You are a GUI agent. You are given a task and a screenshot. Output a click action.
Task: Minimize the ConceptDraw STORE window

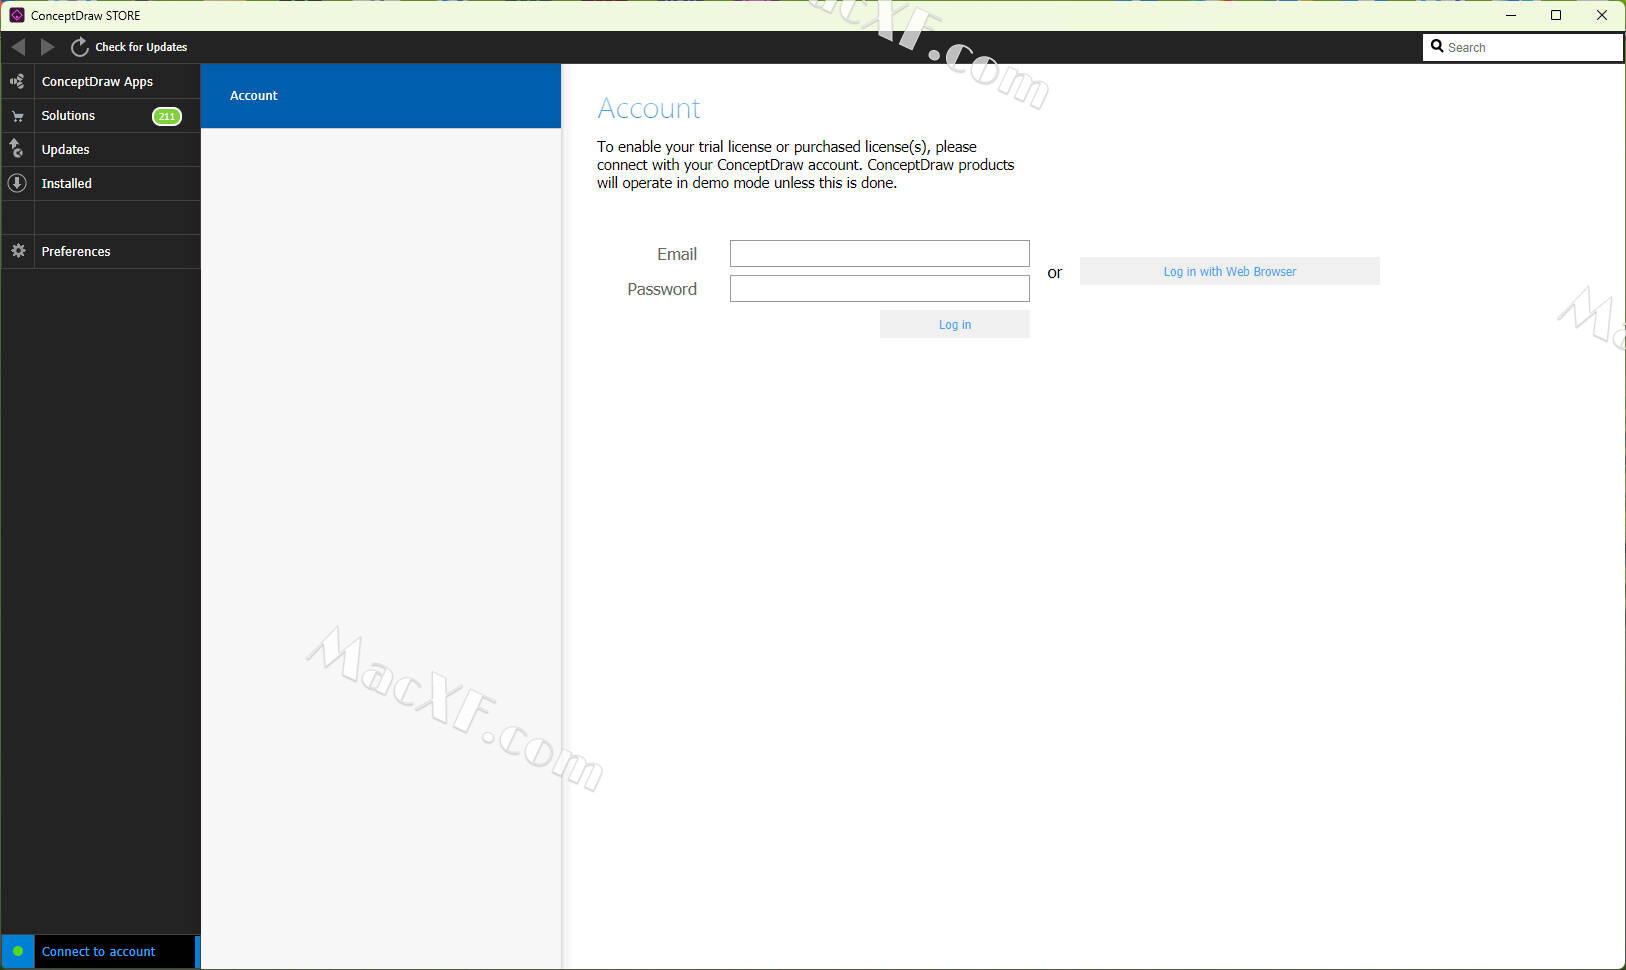coord(1511,15)
